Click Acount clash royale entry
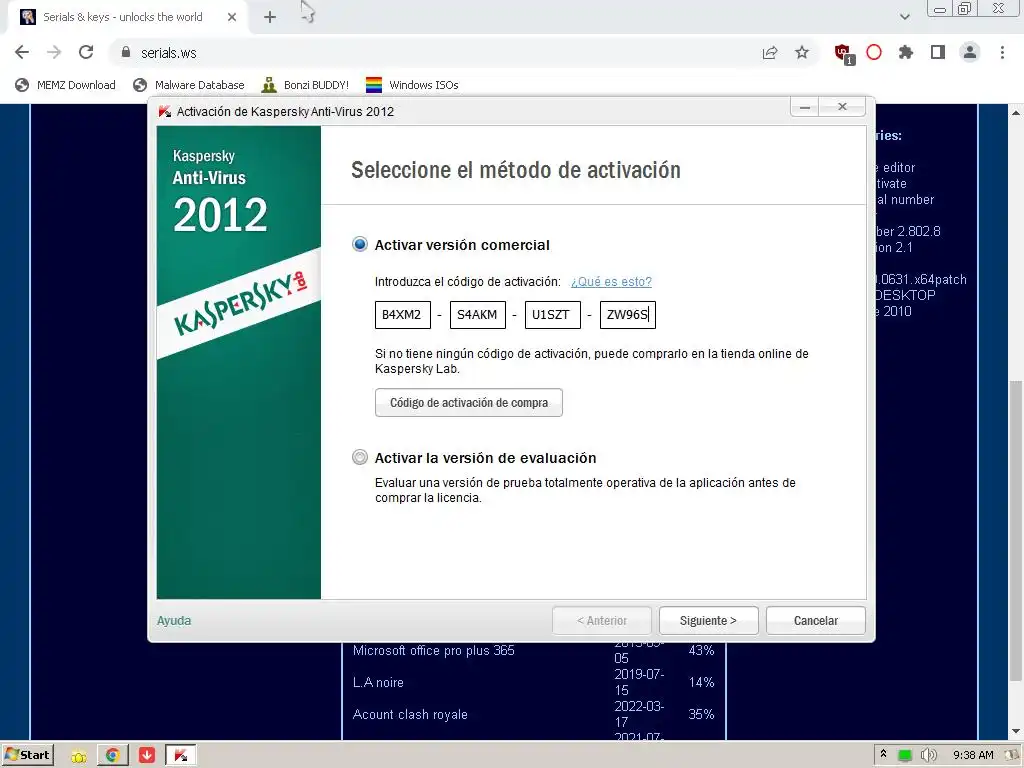The image size is (1024, 768). [x=410, y=714]
